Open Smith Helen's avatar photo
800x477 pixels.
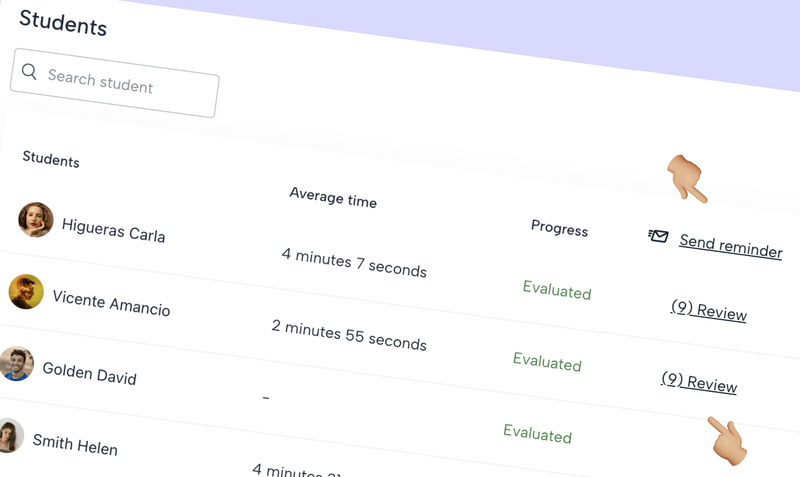click(9, 435)
